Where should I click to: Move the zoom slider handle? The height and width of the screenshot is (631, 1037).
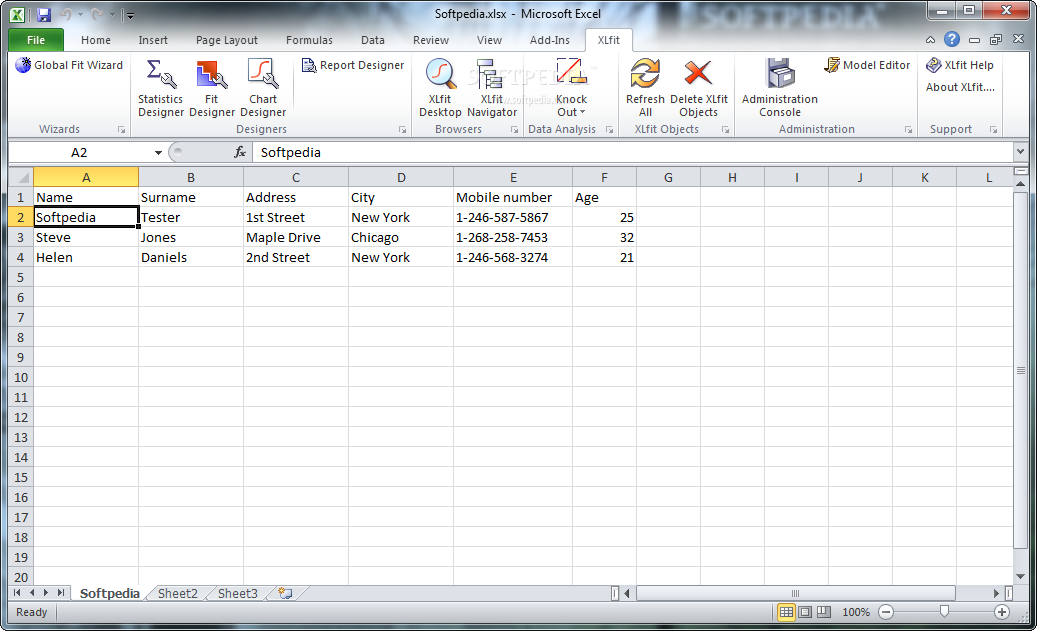(x=944, y=612)
